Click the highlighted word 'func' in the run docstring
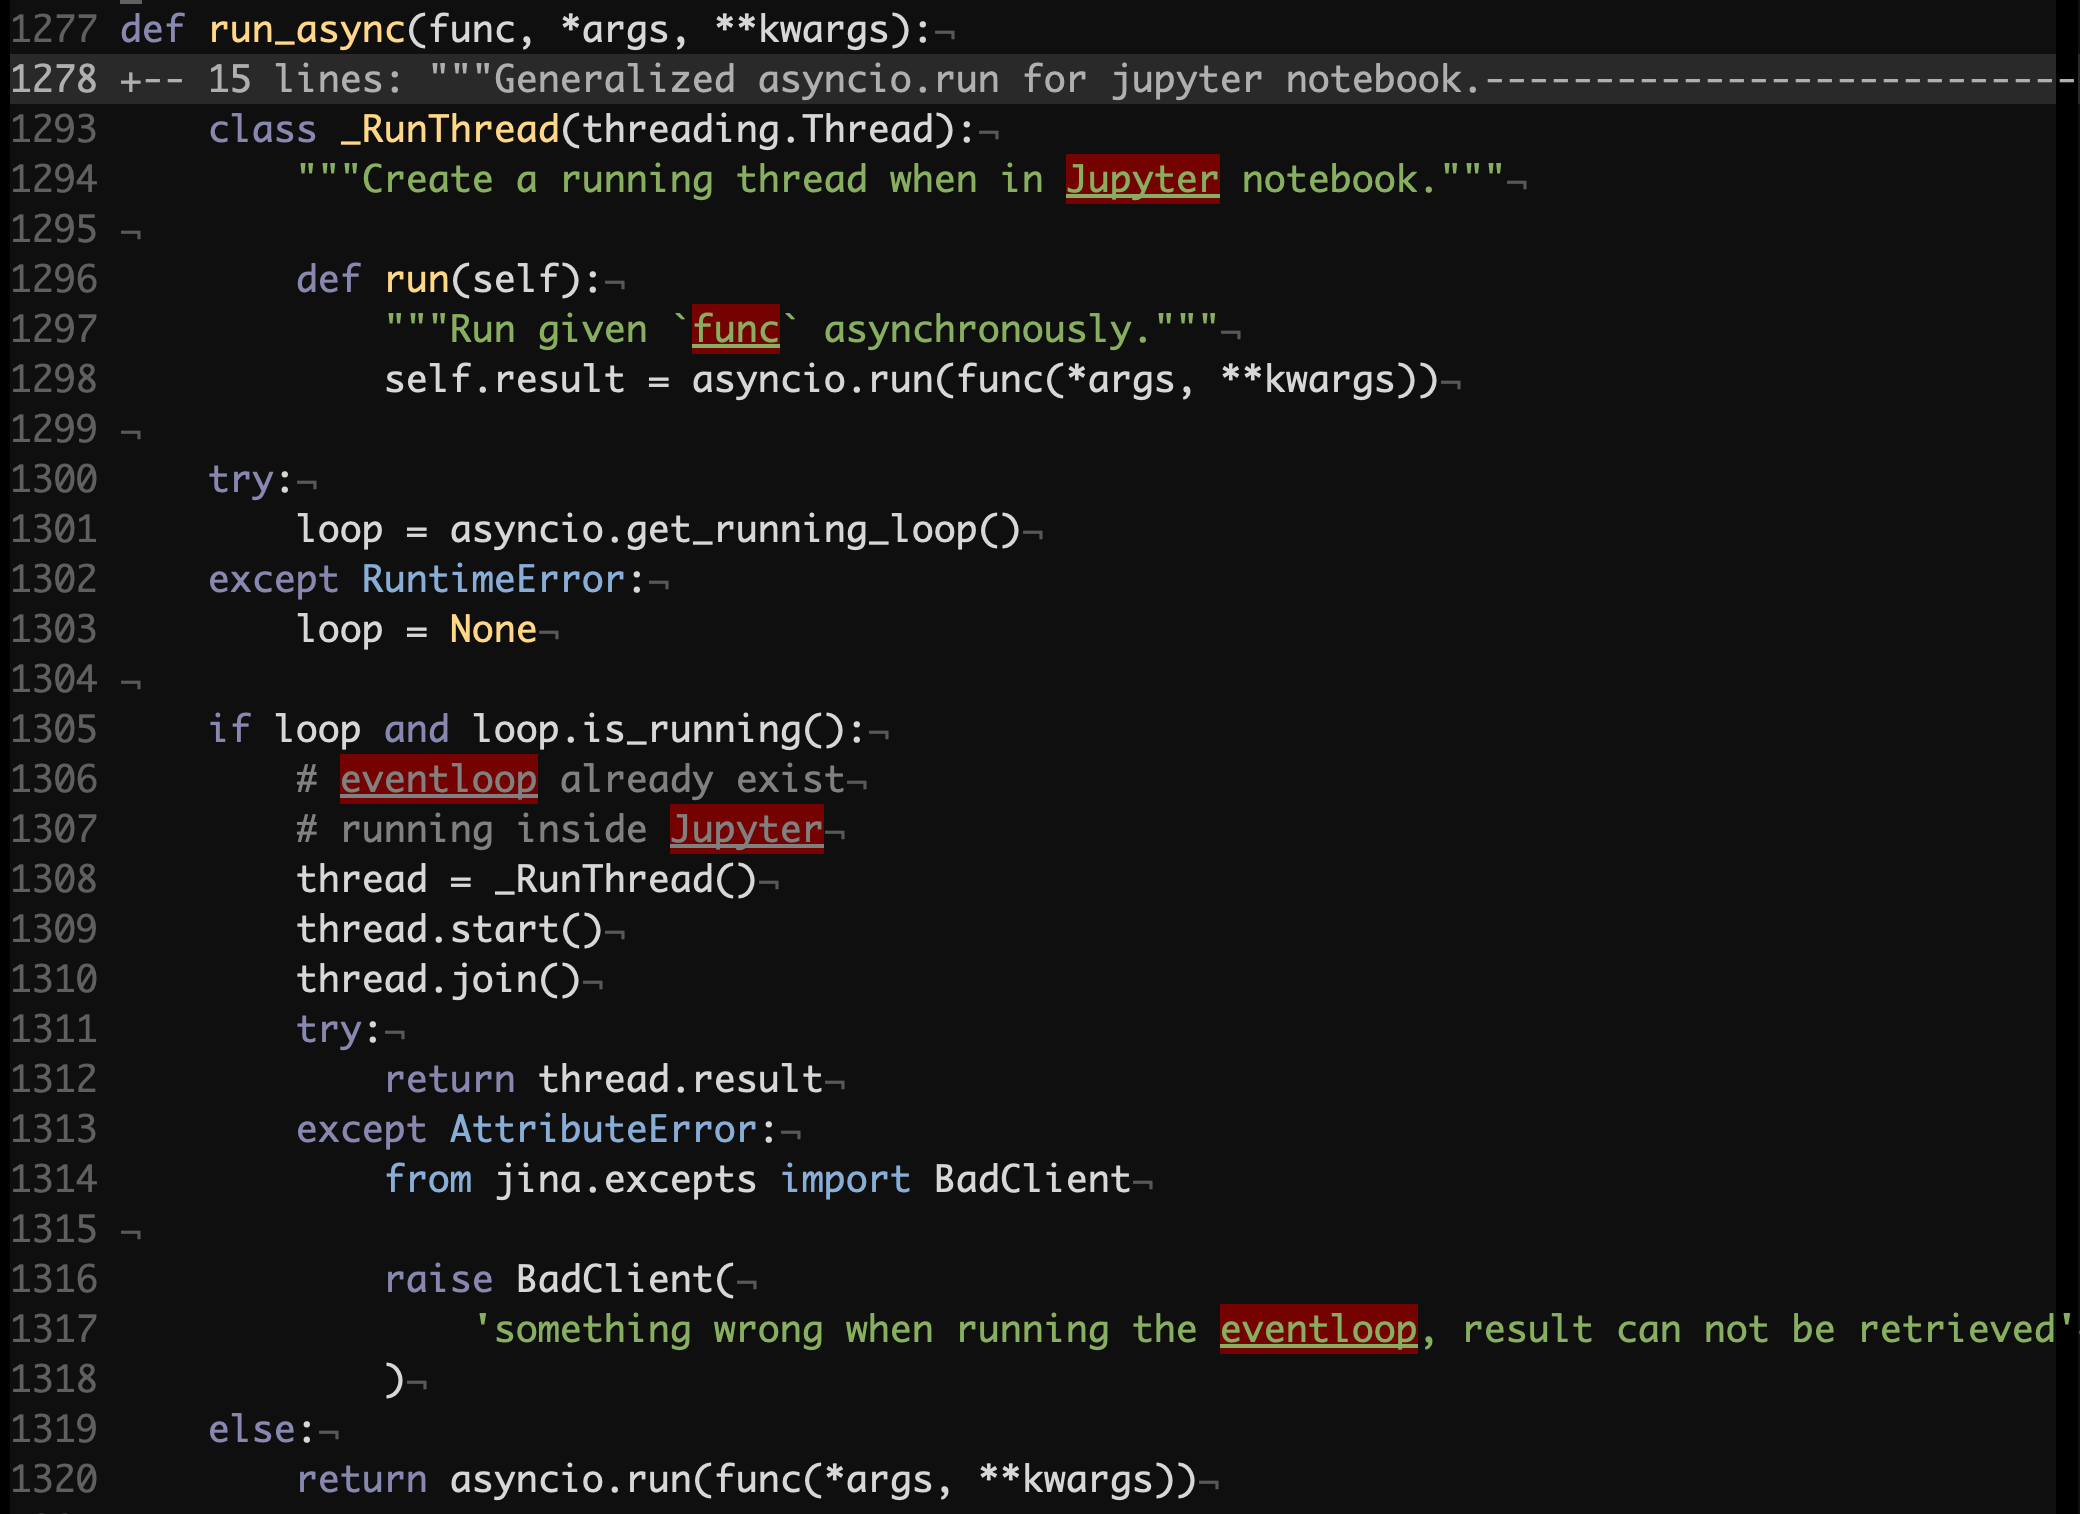 coord(735,329)
